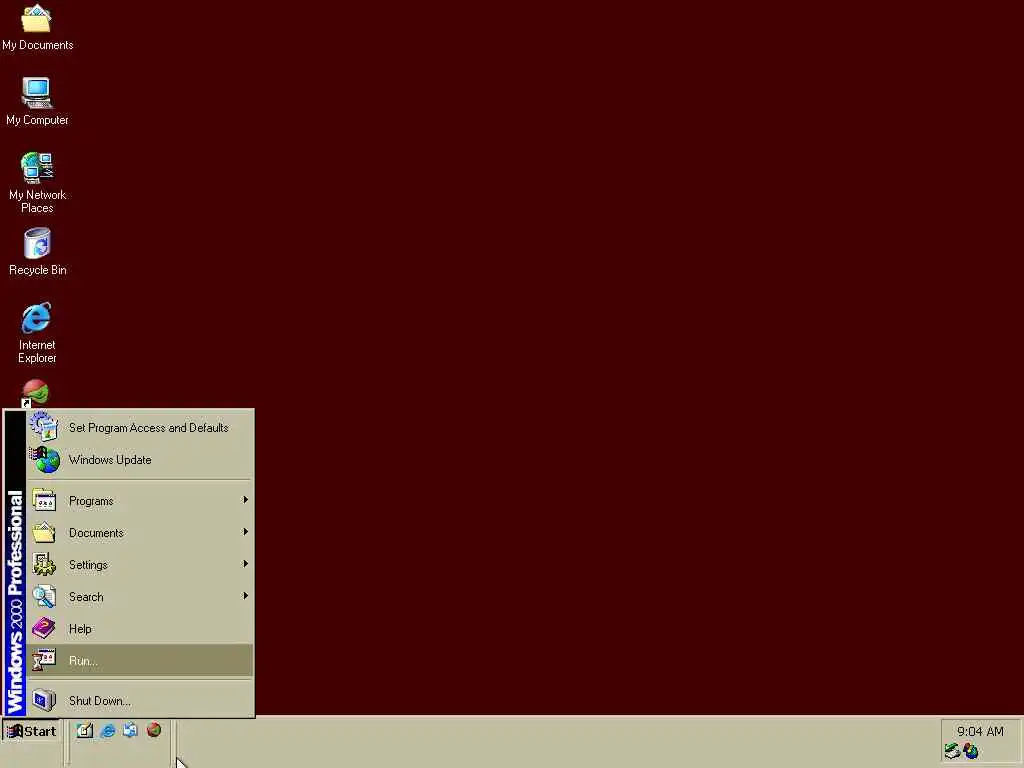Choose Shut Down... in Start menu

140,701
